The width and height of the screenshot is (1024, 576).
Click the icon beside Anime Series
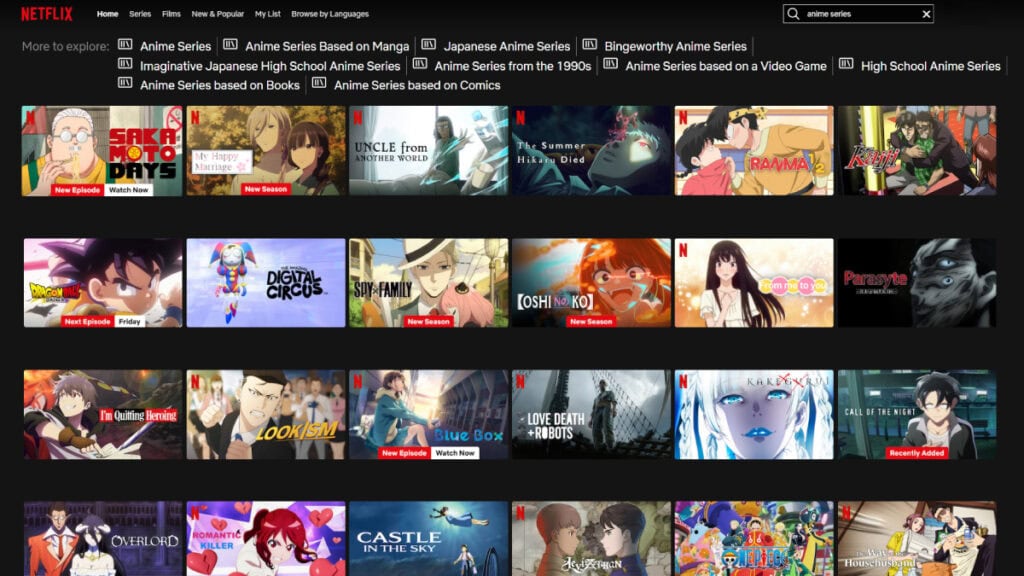pyautogui.click(x=125, y=44)
